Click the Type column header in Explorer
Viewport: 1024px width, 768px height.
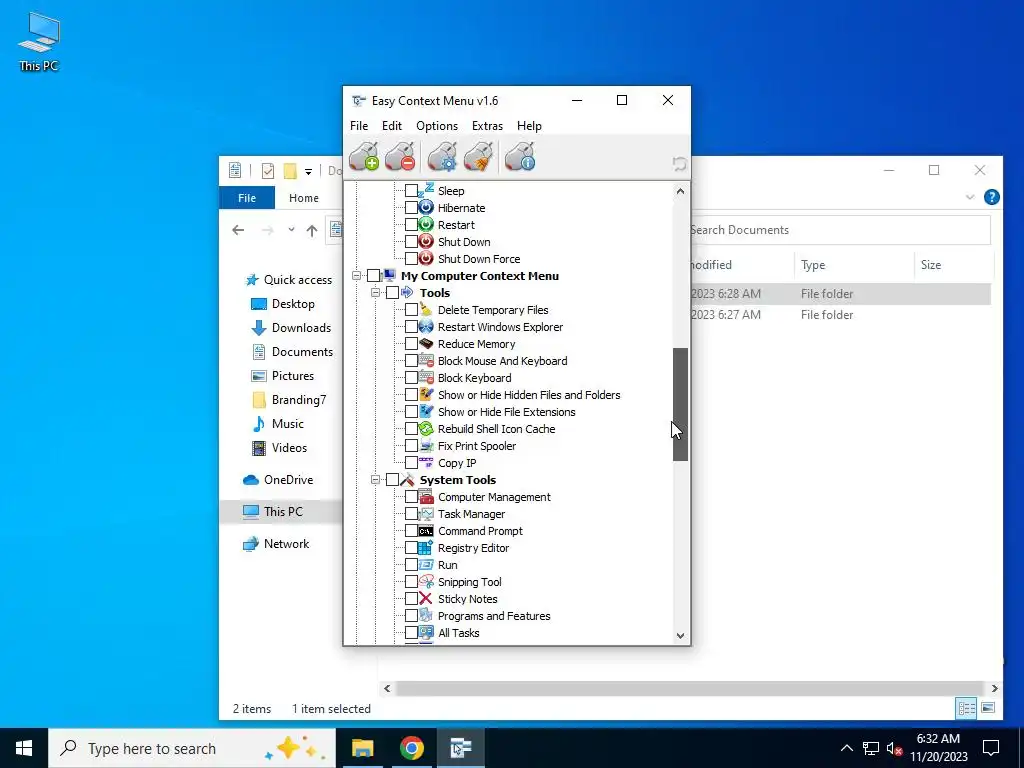point(854,264)
